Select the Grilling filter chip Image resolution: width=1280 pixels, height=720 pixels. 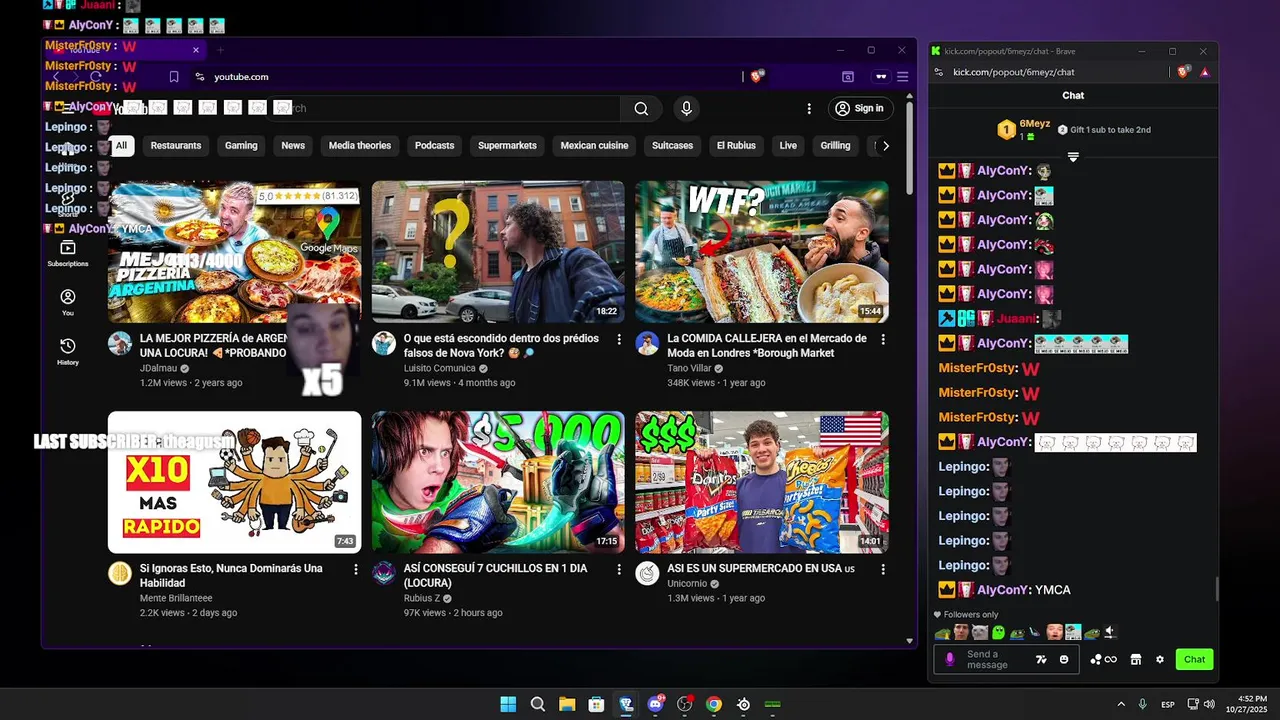coord(835,145)
